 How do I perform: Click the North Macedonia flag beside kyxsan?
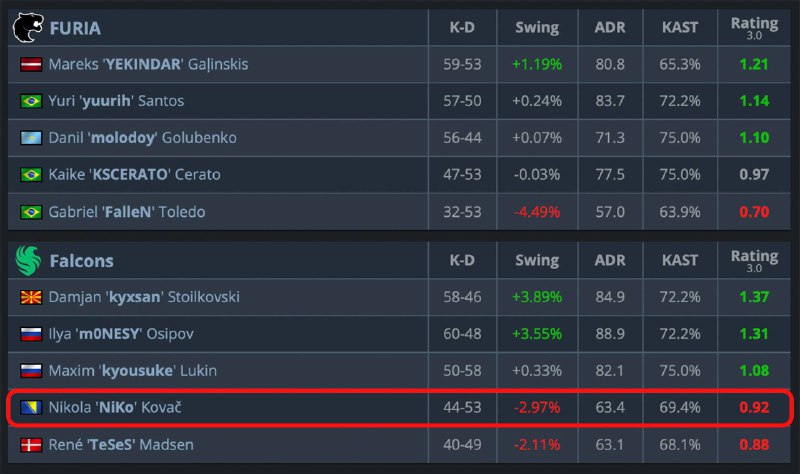31,298
